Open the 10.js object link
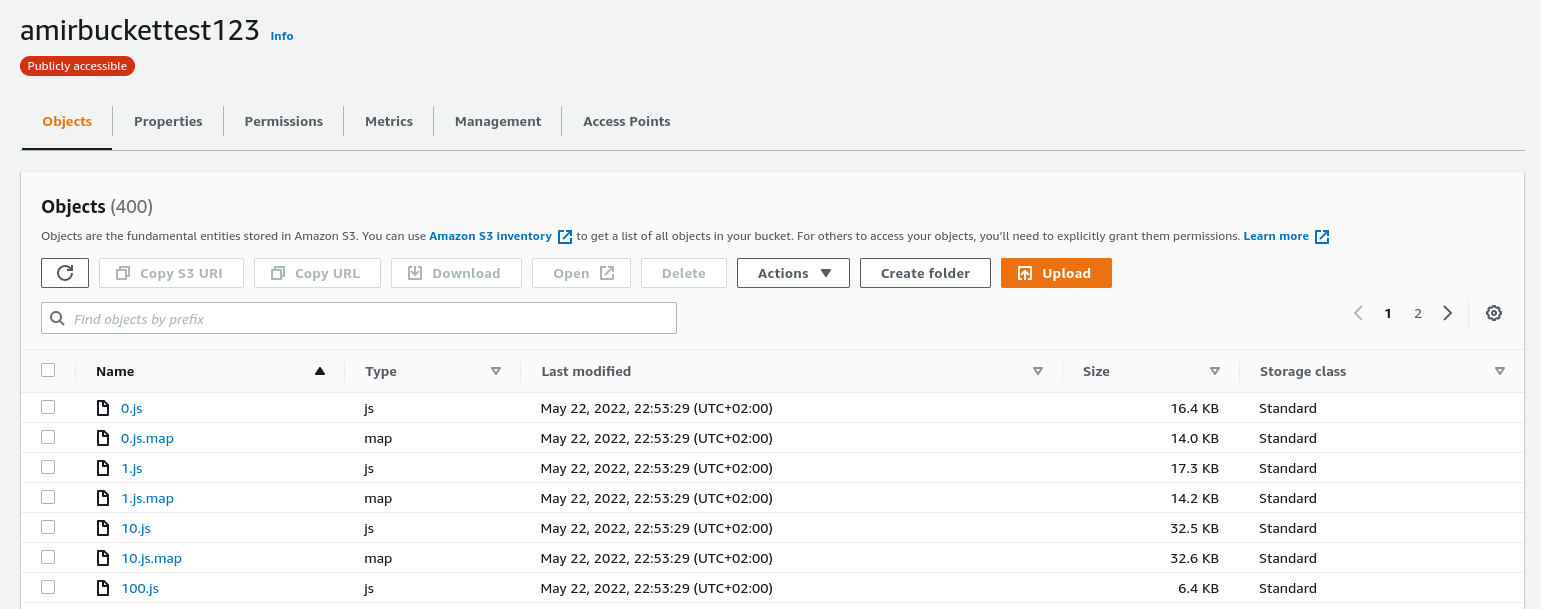 136,528
